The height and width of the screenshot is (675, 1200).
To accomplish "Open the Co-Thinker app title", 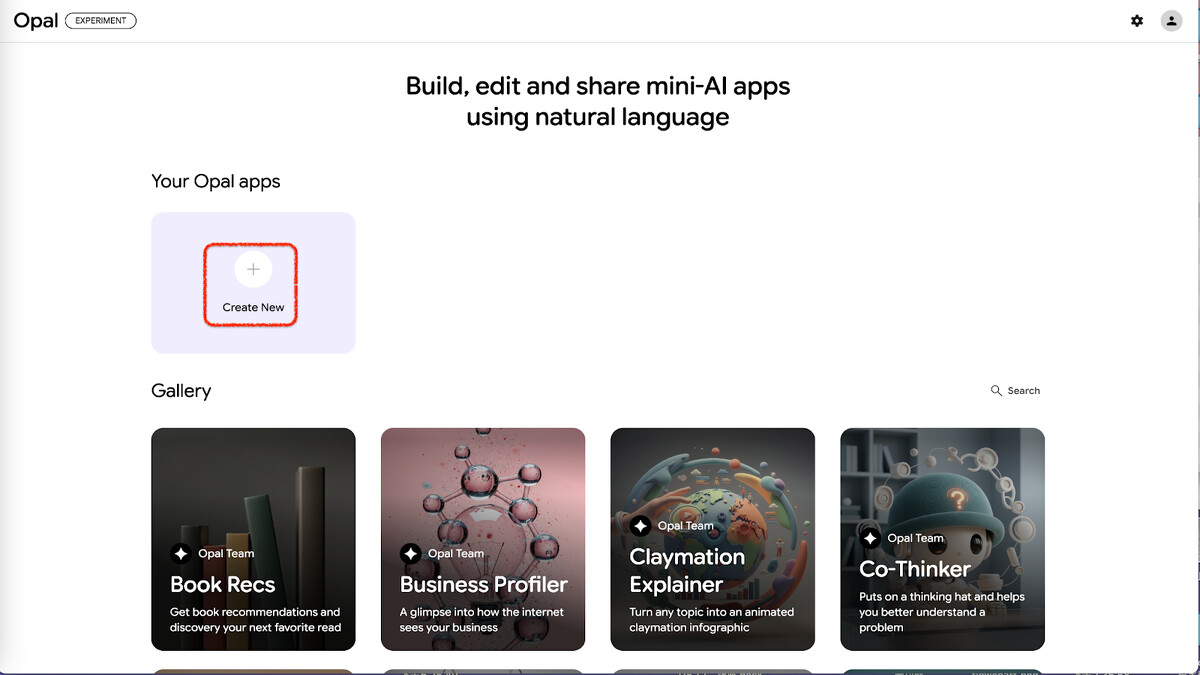I will pyautogui.click(x=915, y=569).
